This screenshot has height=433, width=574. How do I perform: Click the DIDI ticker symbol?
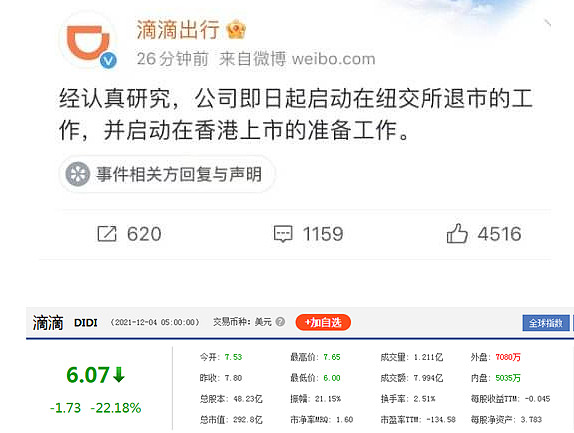pyautogui.click(x=86, y=323)
